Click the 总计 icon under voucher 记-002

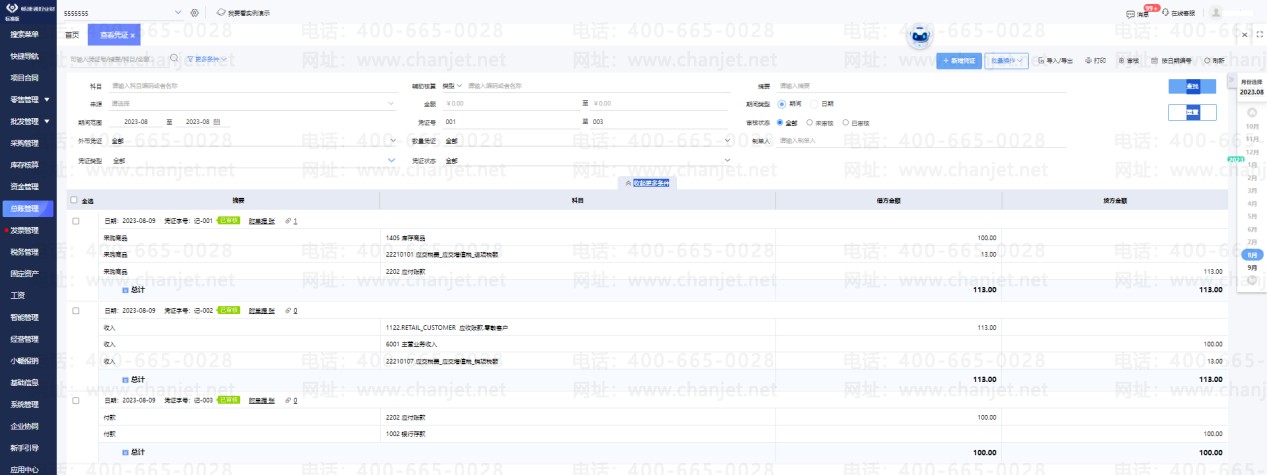tap(126, 379)
